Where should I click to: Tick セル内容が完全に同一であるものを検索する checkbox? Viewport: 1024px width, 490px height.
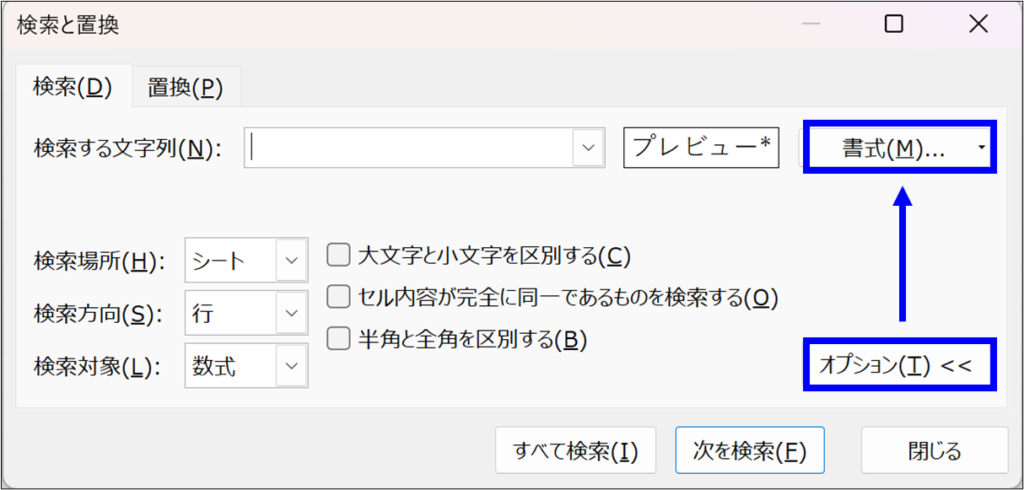pos(339,297)
